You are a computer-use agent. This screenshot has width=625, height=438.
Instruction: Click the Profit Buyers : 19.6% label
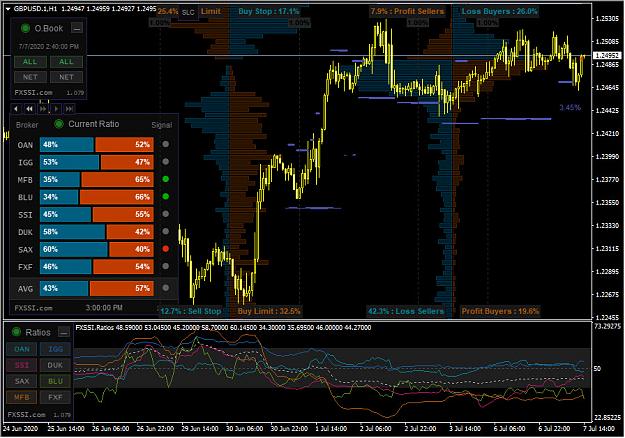[x=500, y=311]
